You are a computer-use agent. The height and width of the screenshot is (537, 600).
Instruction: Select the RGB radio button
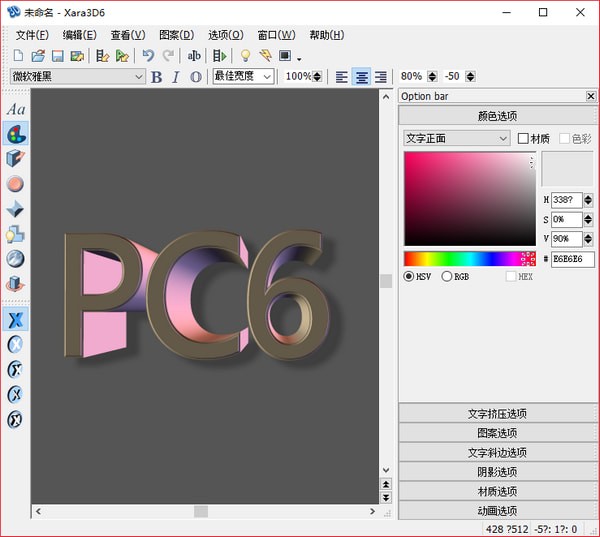point(447,277)
